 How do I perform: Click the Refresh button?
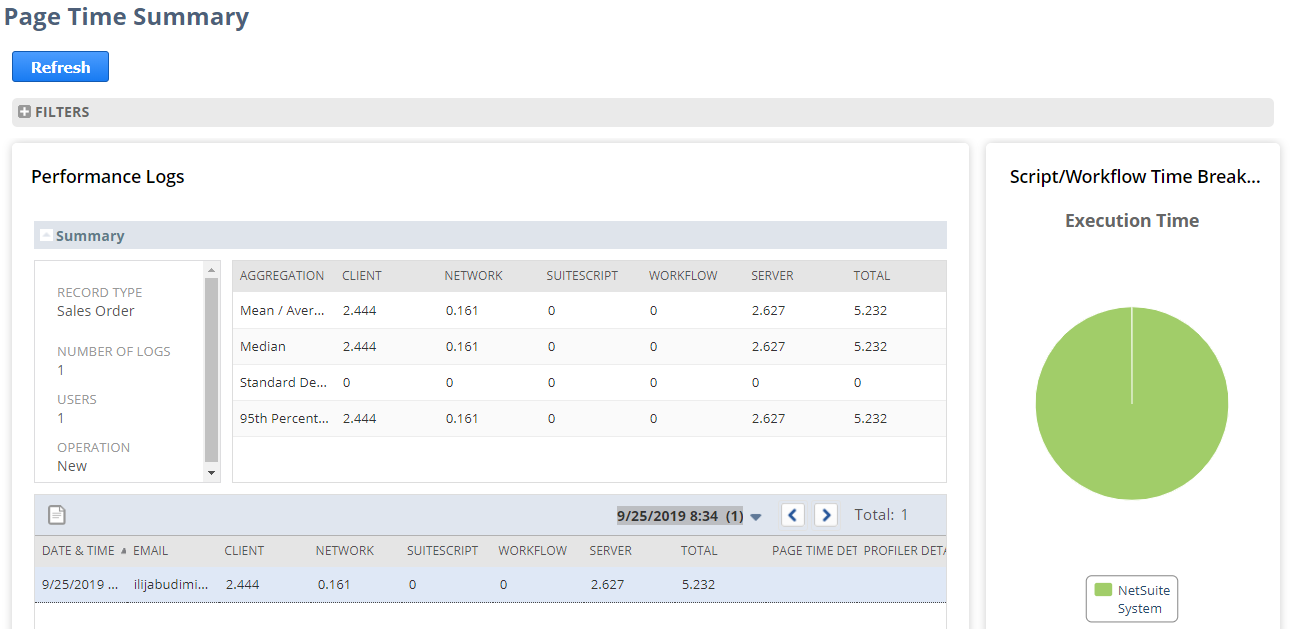point(60,66)
